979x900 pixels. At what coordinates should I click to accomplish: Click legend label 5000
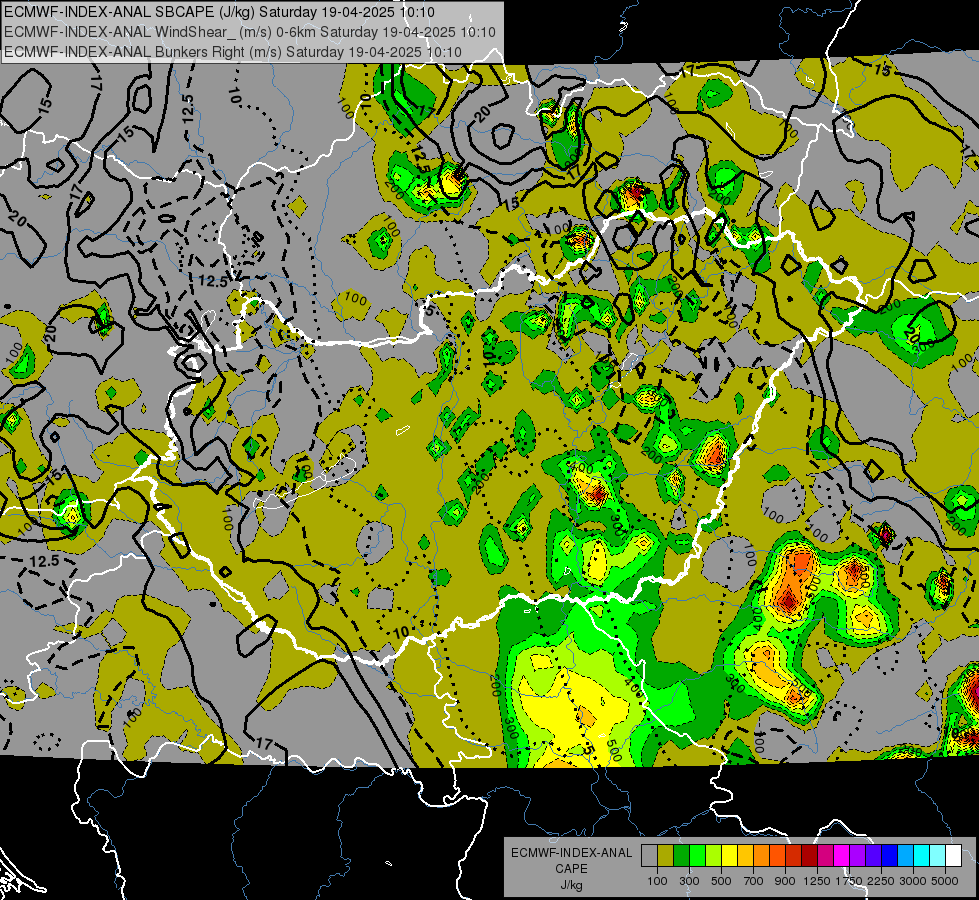(945, 881)
